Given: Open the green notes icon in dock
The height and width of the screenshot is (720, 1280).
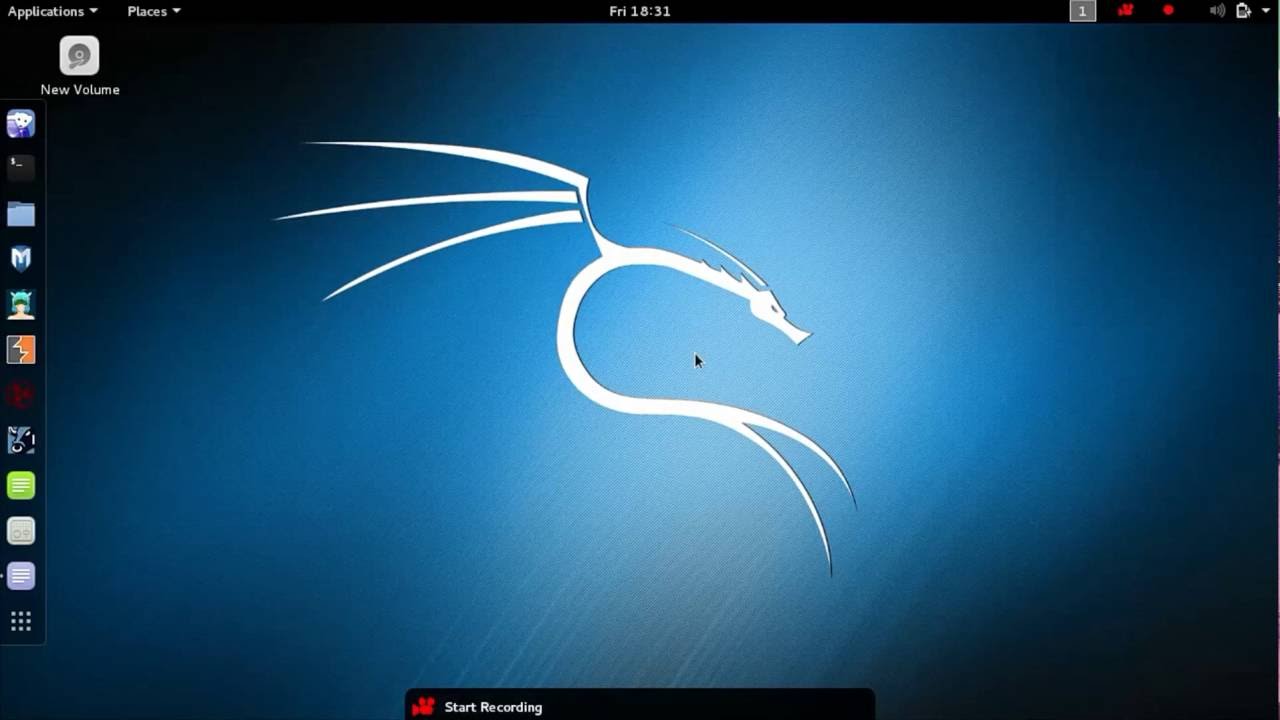Looking at the screenshot, I should [x=21, y=486].
